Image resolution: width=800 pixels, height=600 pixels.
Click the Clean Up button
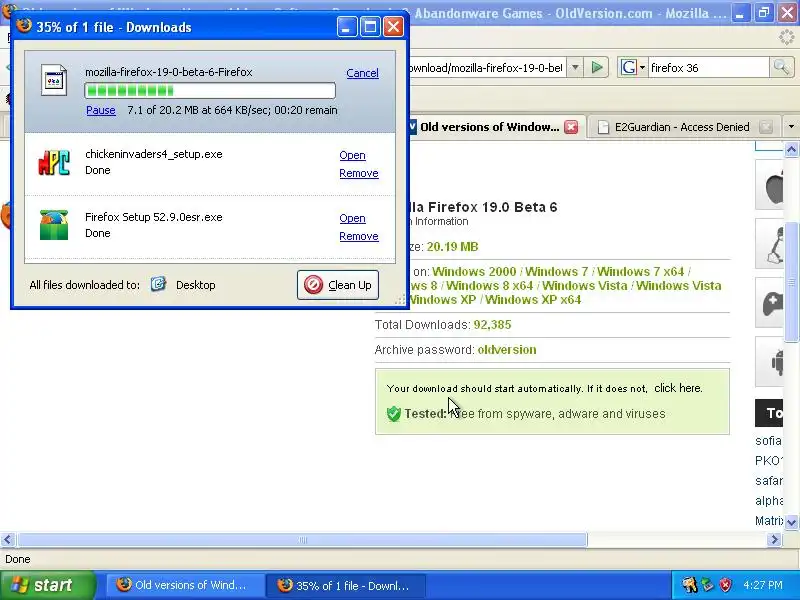tap(338, 285)
